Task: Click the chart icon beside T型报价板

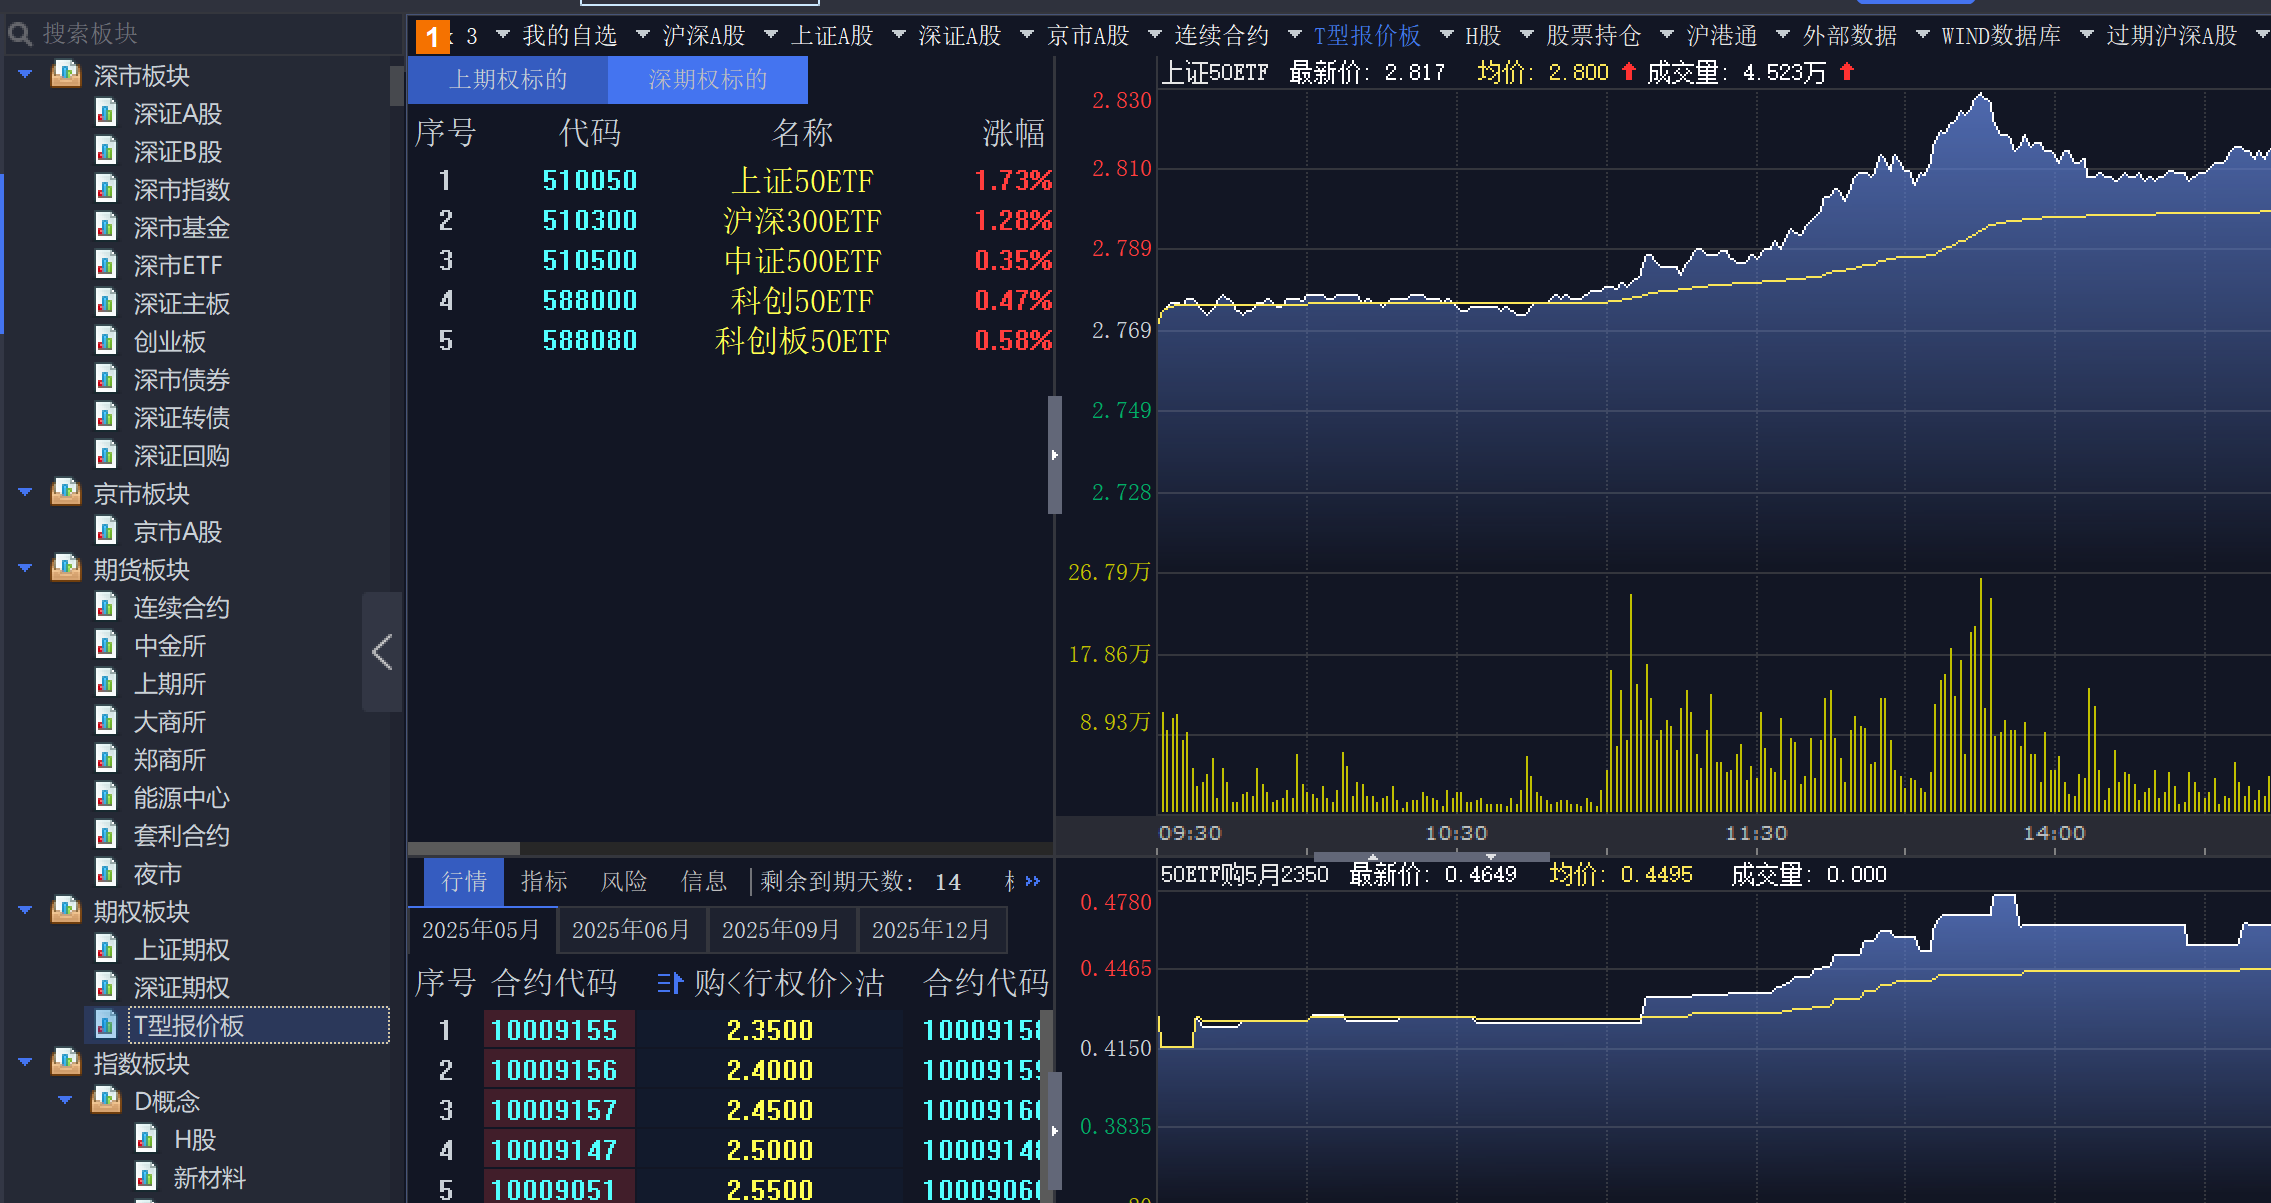Action: click(x=106, y=1024)
